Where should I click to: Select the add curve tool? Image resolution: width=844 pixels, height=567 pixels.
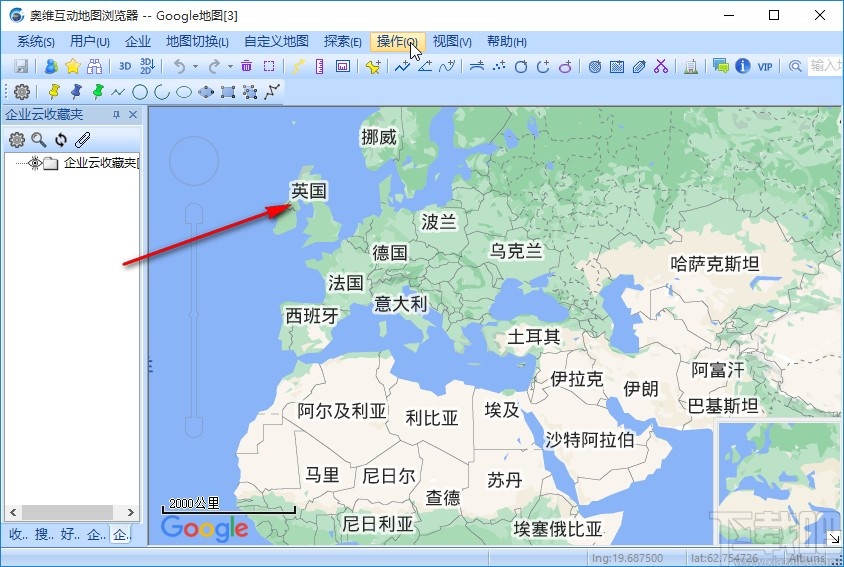tap(447, 66)
